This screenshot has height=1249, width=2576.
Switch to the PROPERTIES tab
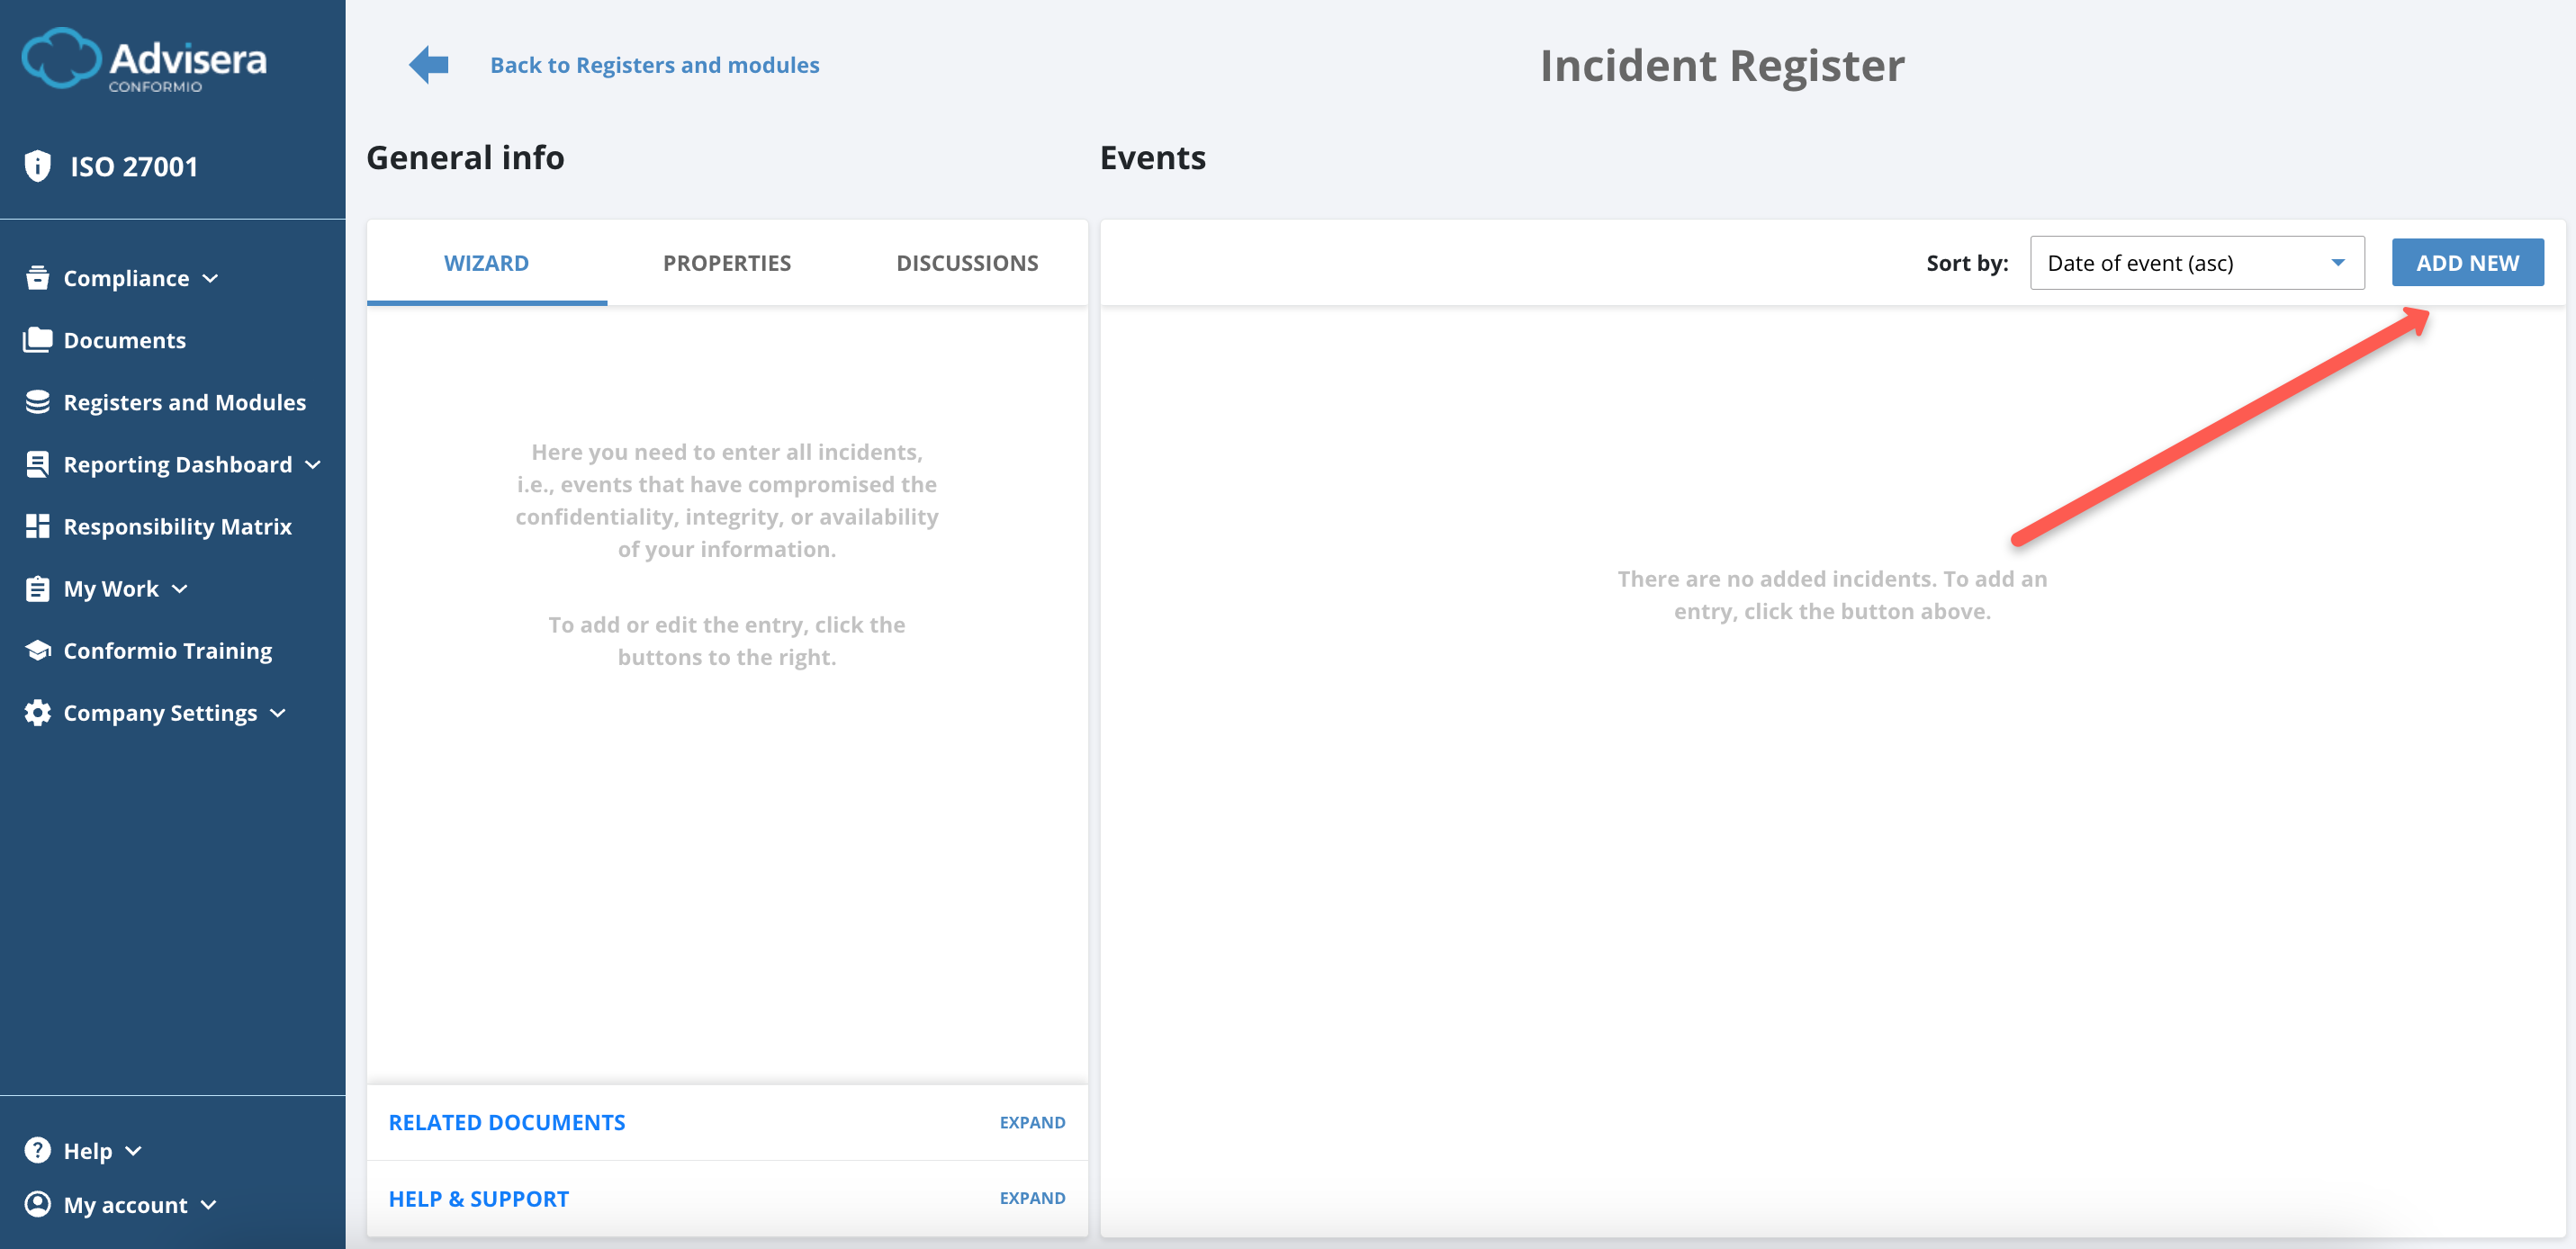726,262
